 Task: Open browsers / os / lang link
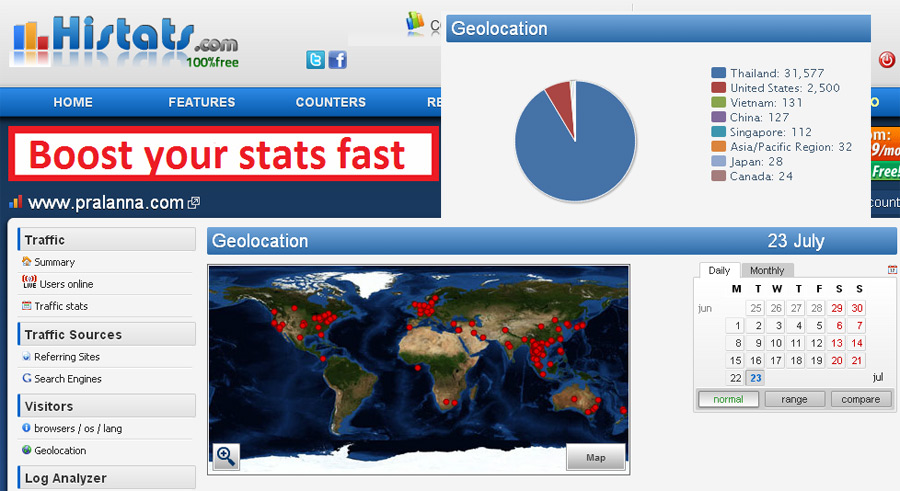pyautogui.click(x=78, y=428)
